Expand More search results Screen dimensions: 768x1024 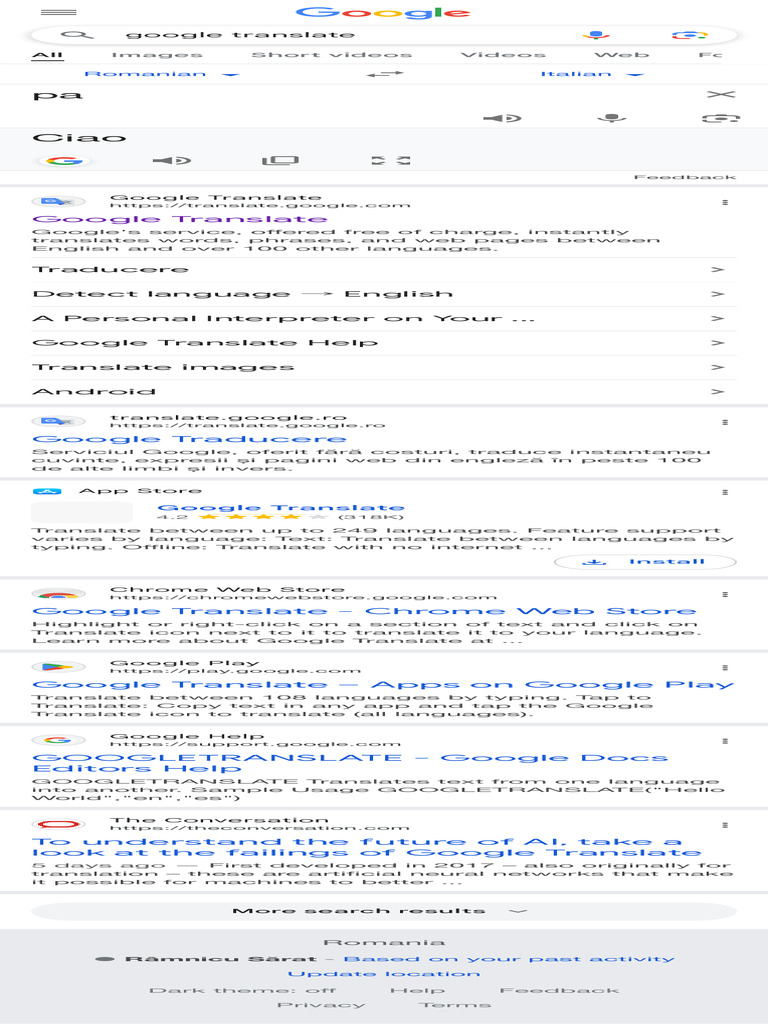pyautogui.click(x=384, y=911)
